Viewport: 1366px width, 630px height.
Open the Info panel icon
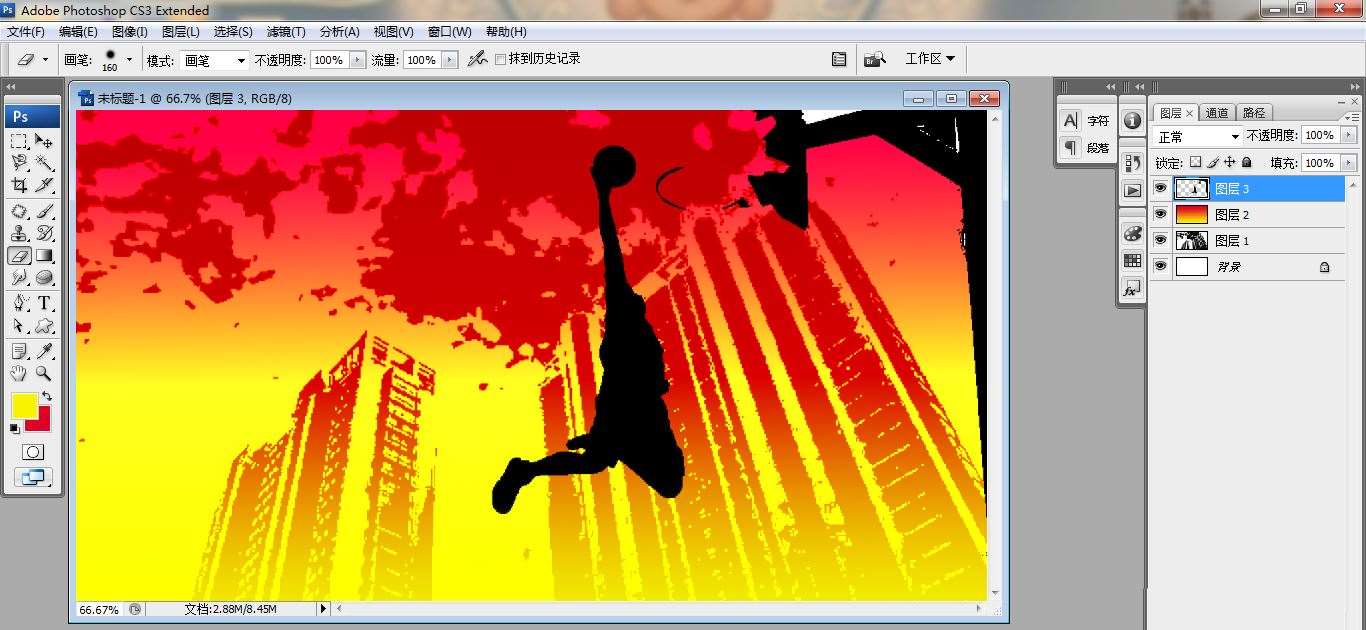pyautogui.click(x=1132, y=120)
